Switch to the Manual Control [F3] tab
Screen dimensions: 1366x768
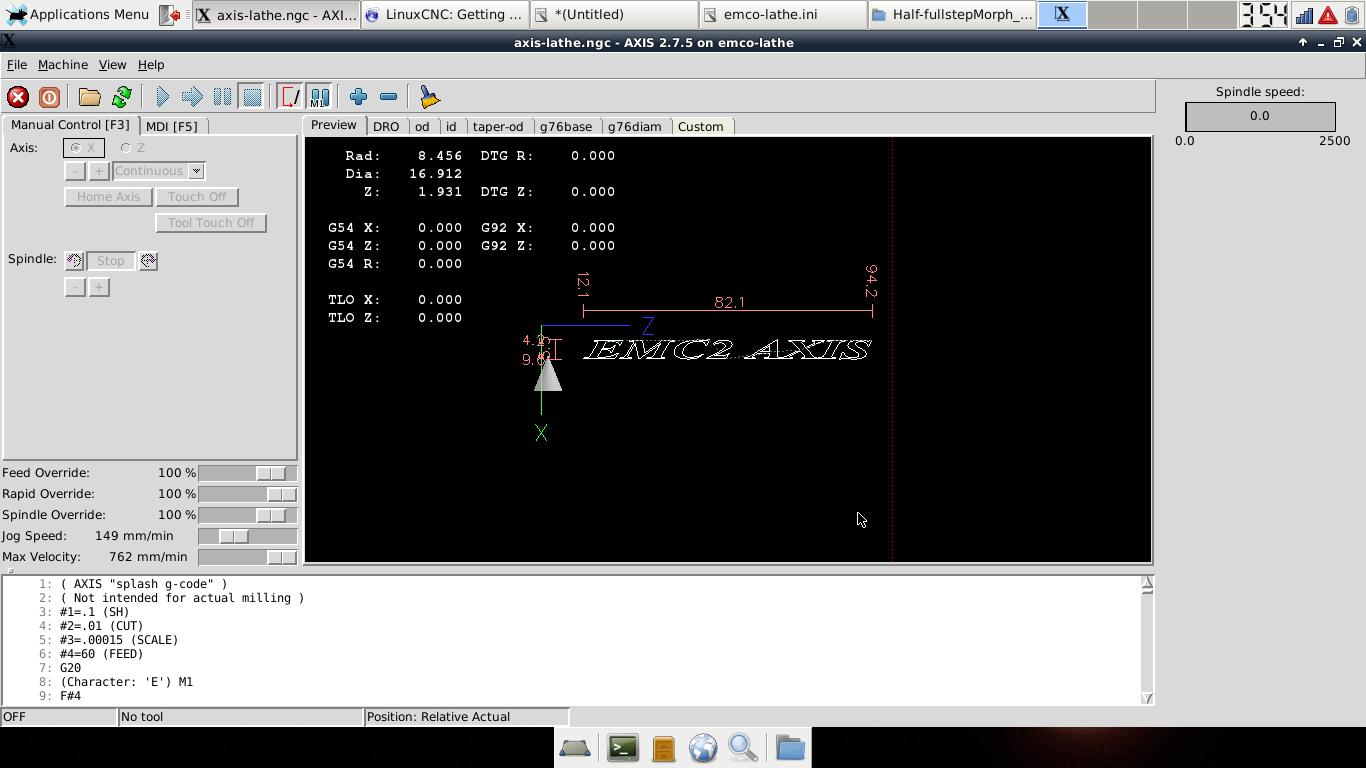[70, 125]
